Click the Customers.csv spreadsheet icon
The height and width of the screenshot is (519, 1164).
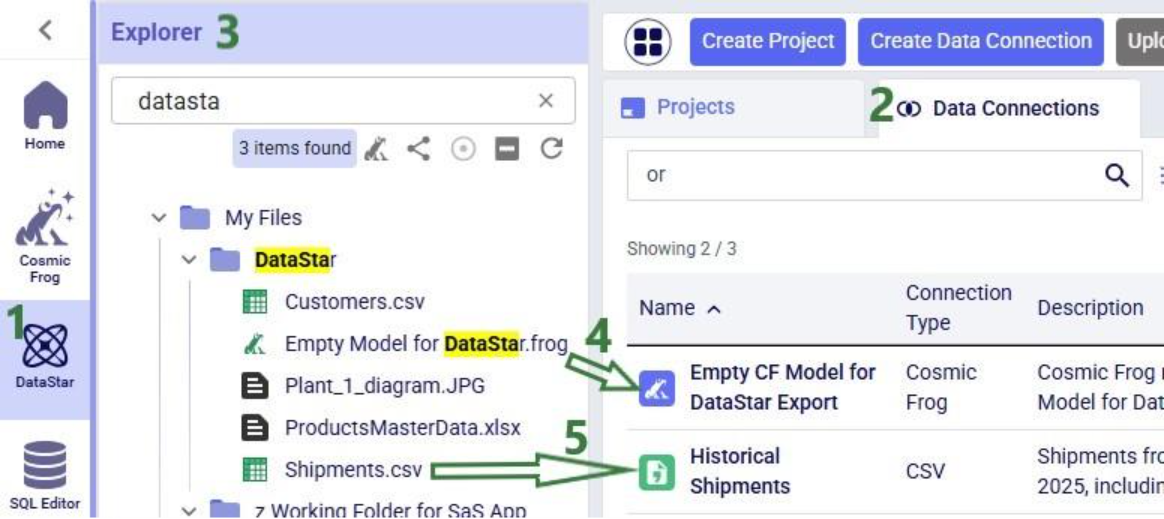coord(255,301)
